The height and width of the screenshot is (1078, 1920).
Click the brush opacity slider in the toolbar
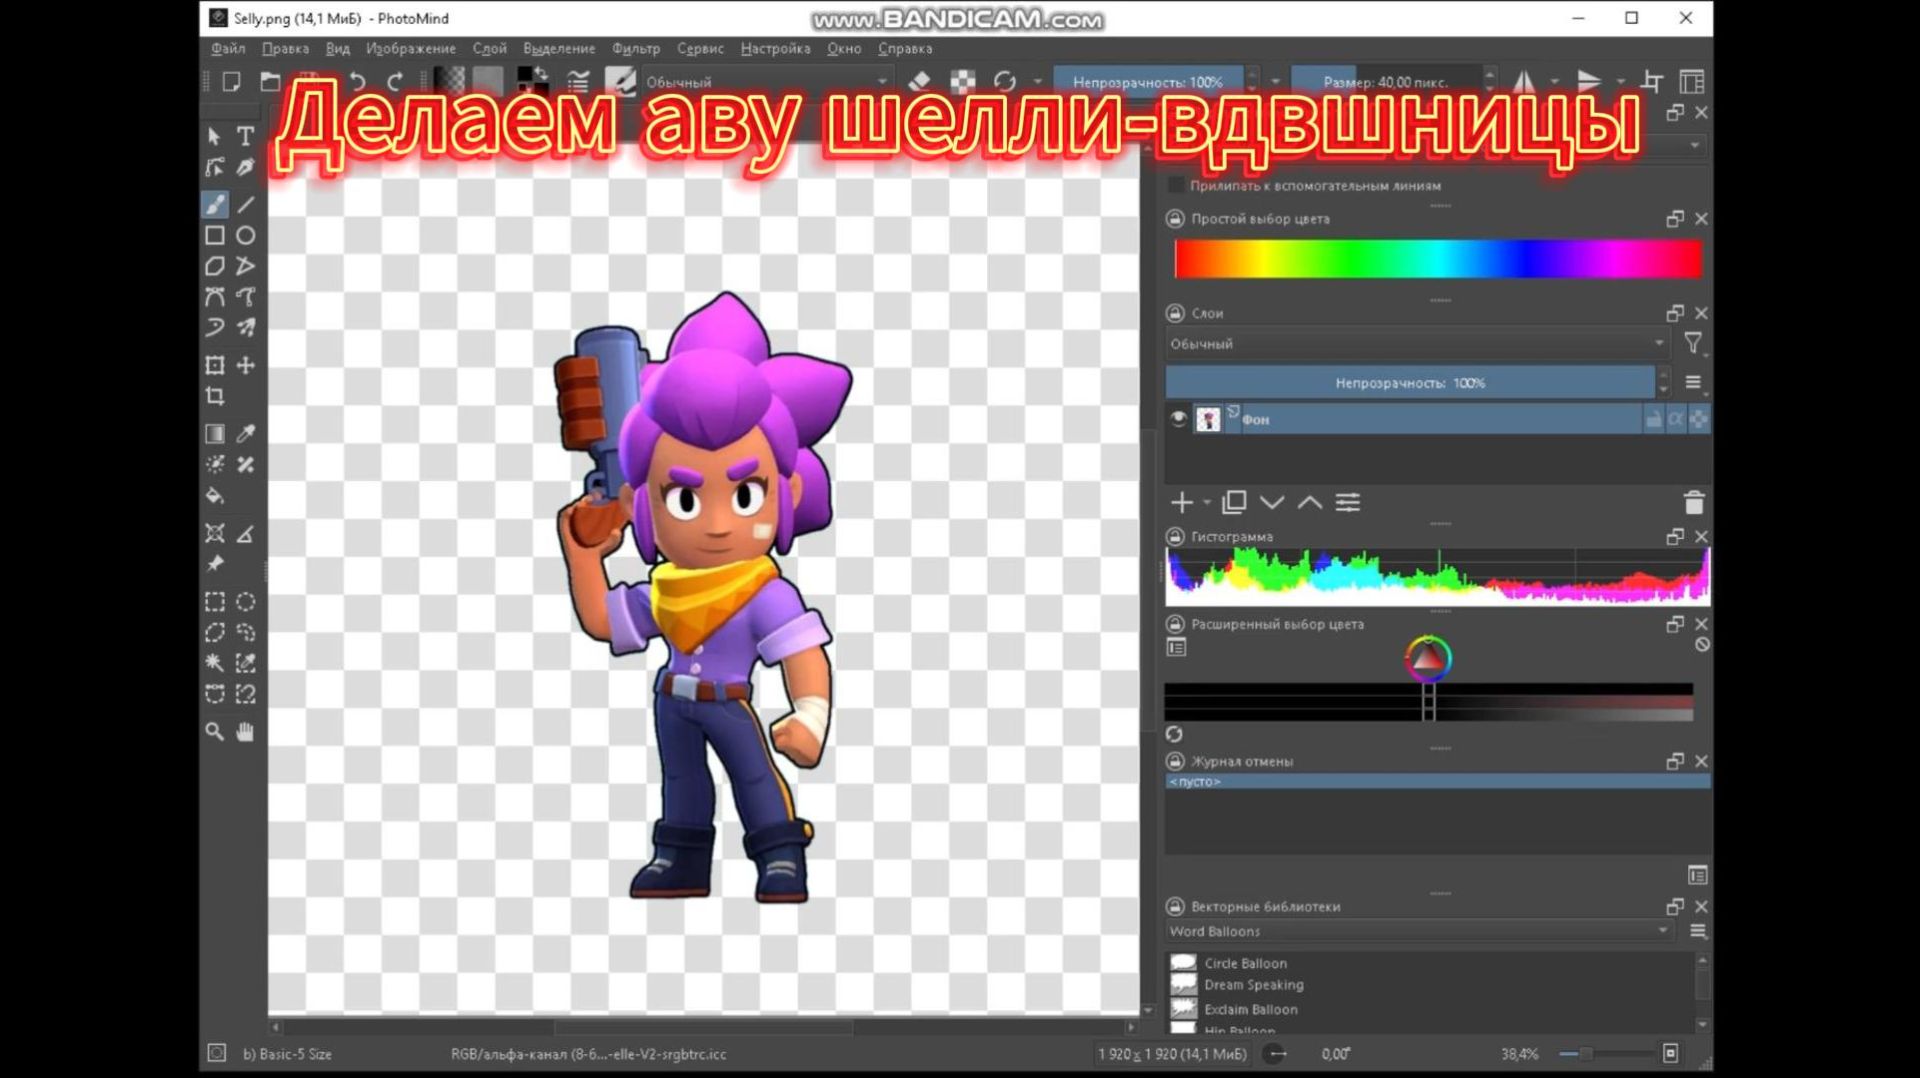click(x=1148, y=82)
